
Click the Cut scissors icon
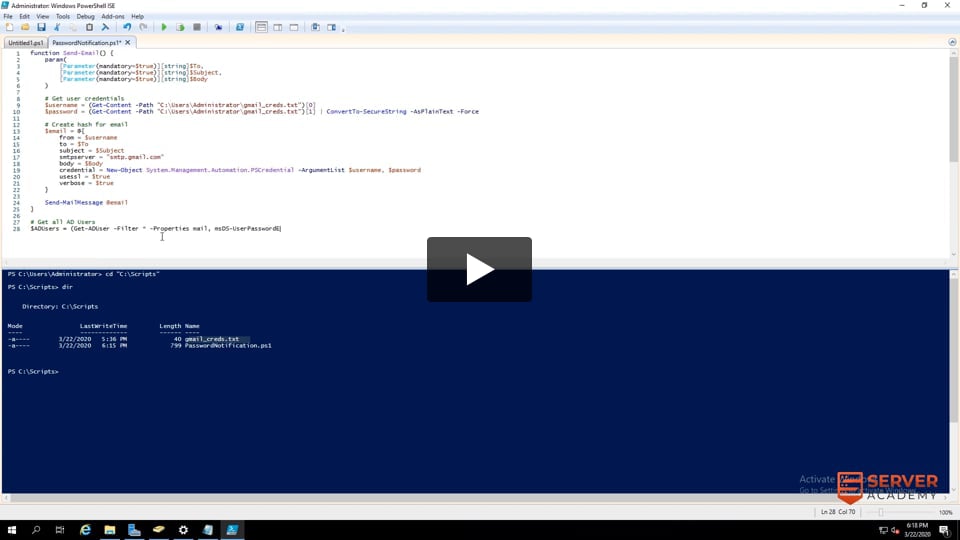tap(57, 27)
